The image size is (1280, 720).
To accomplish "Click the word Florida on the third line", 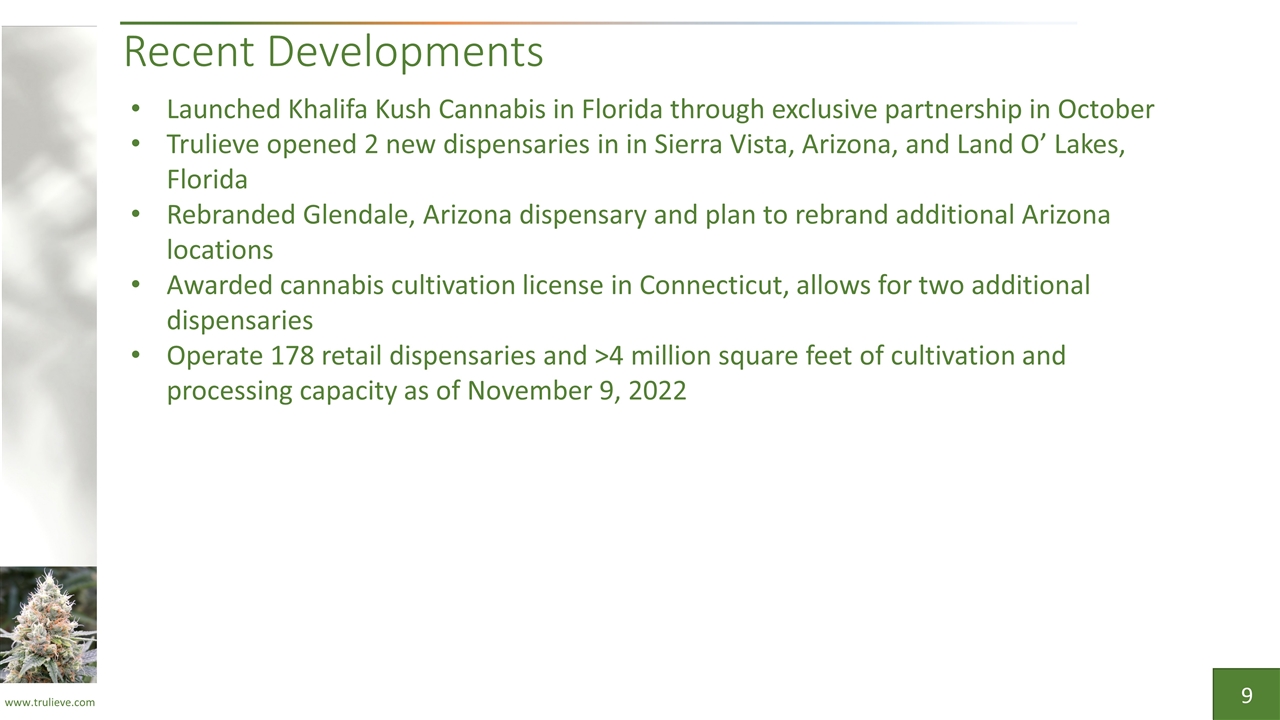I will click(x=207, y=180).
